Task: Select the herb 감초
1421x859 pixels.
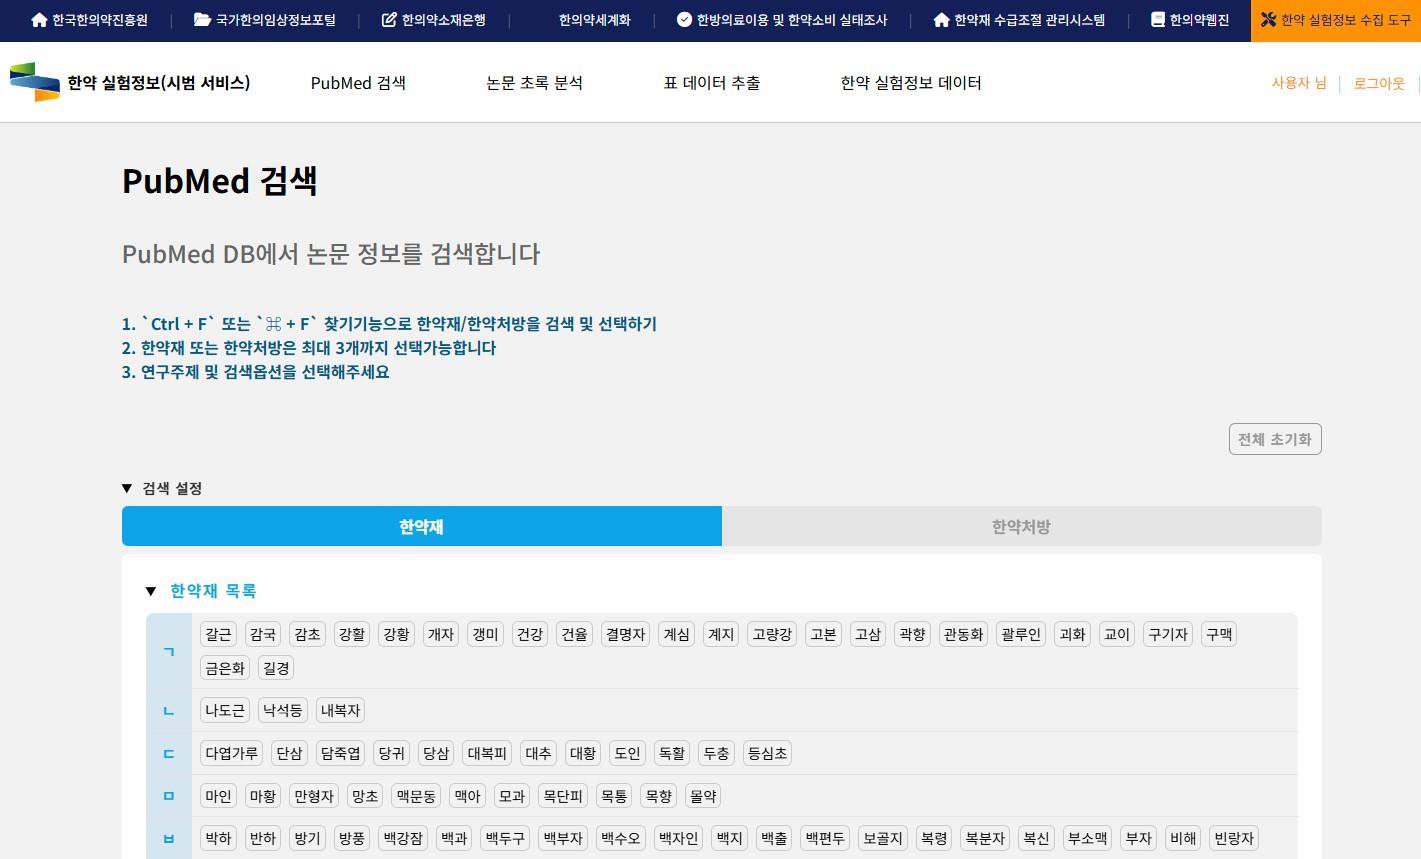Action: (x=307, y=634)
